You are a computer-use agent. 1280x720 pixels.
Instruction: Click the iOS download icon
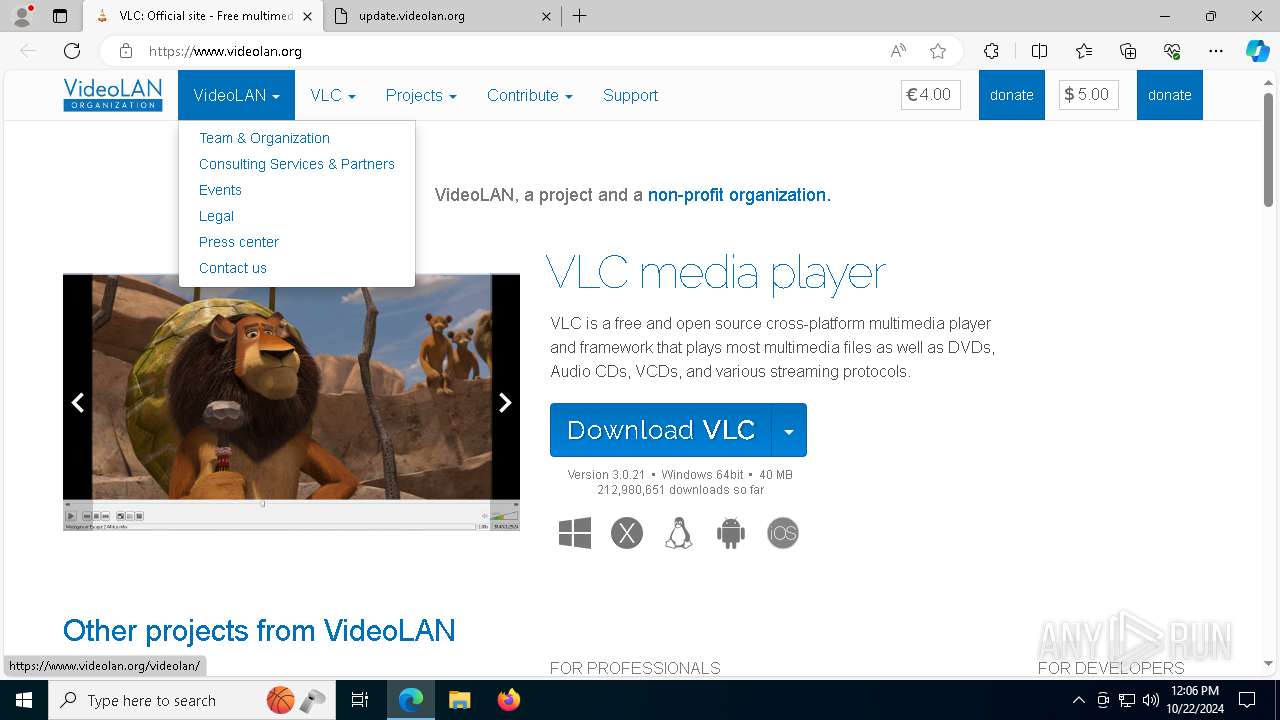(x=783, y=533)
